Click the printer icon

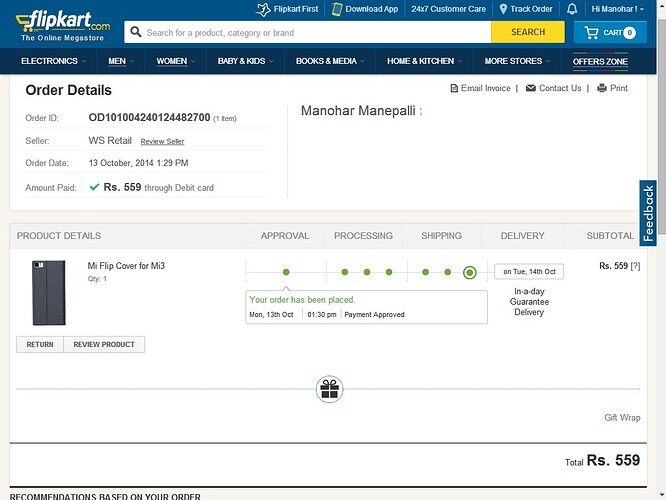pyautogui.click(x=601, y=88)
